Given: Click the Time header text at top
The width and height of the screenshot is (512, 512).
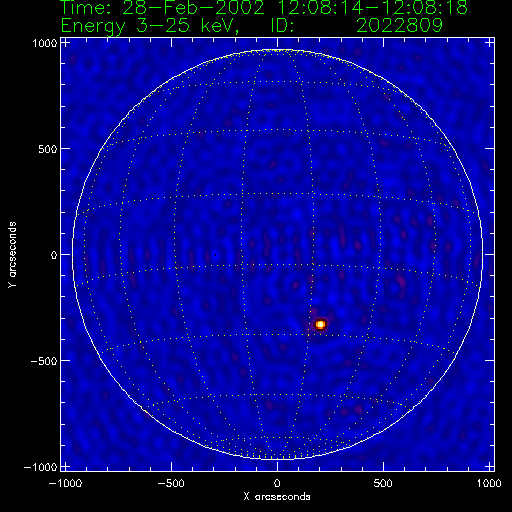Looking at the screenshot, I should coord(264,8).
